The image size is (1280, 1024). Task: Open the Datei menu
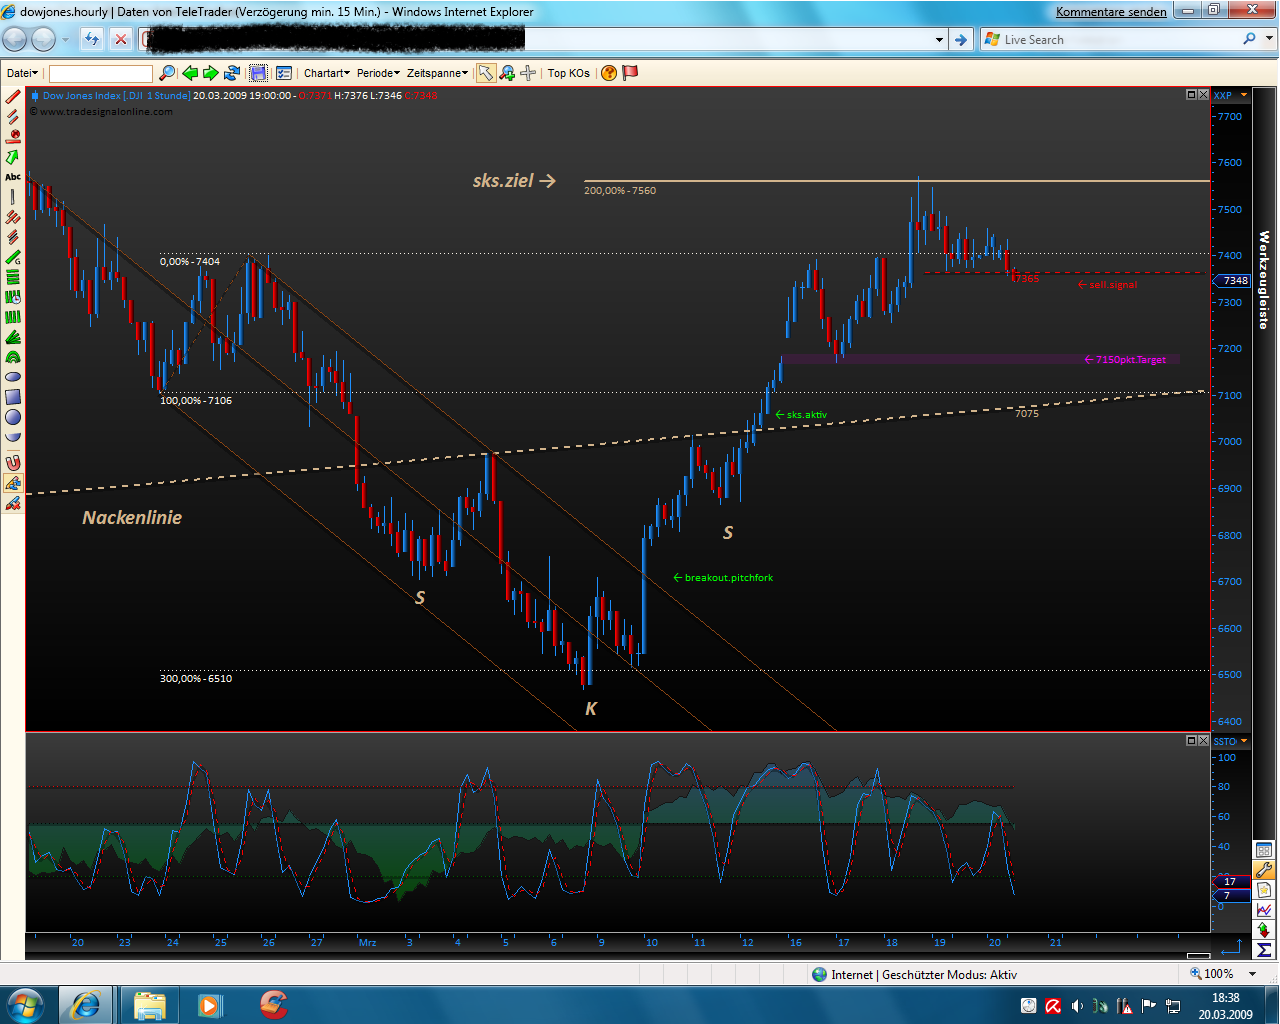[x=22, y=73]
